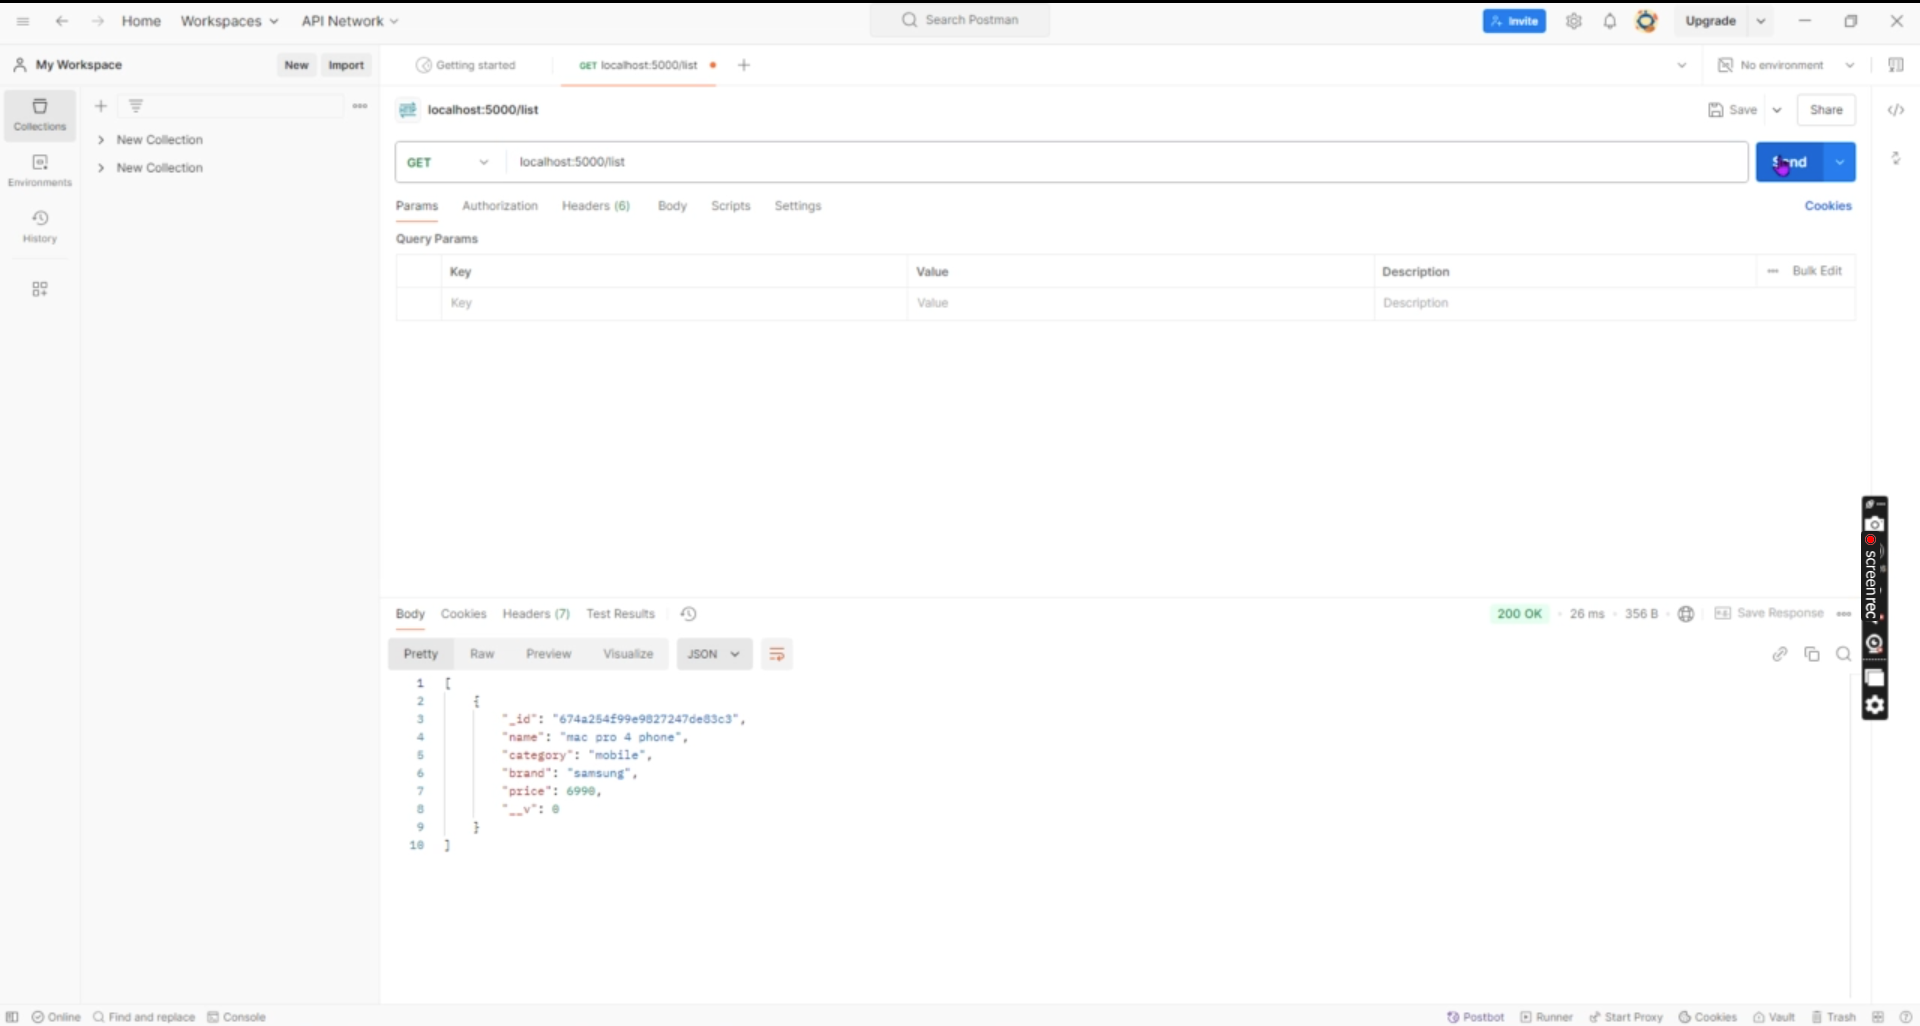The height and width of the screenshot is (1026, 1920).
Task: Create a new collection with plus icon
Action: 101,106
